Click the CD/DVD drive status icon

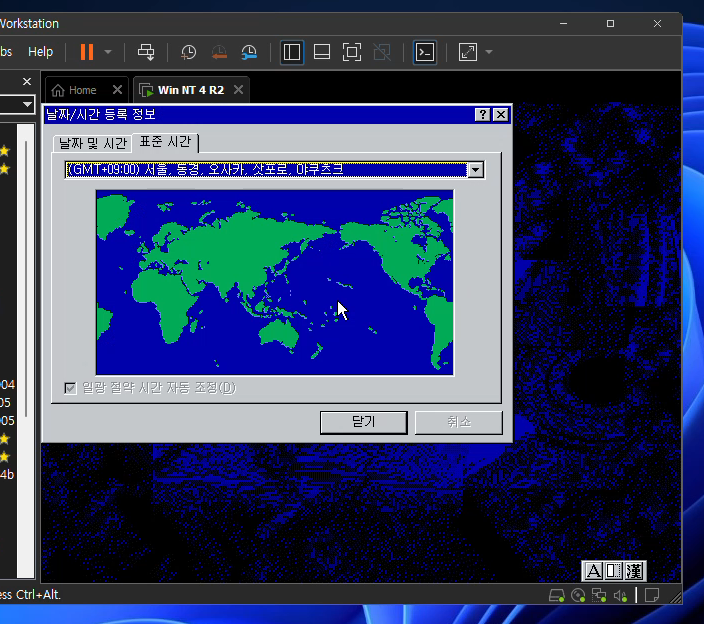[x=578, y=596]
